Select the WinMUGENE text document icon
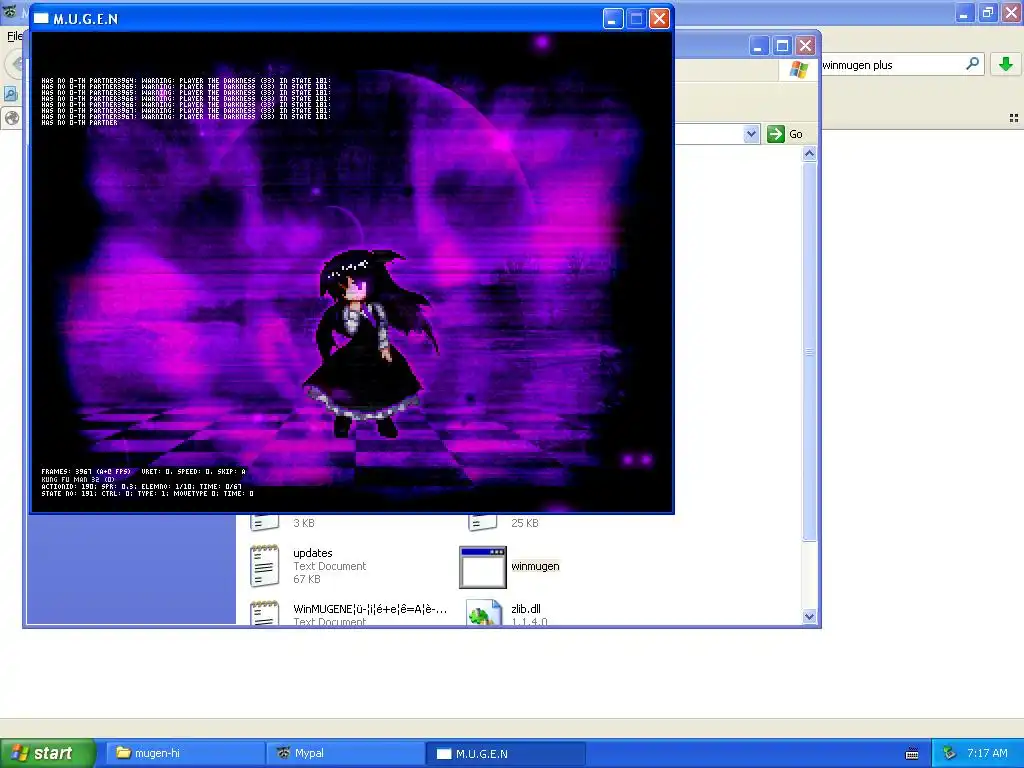The height and width of the screenshot is (768, 1024). click(264, 613)
